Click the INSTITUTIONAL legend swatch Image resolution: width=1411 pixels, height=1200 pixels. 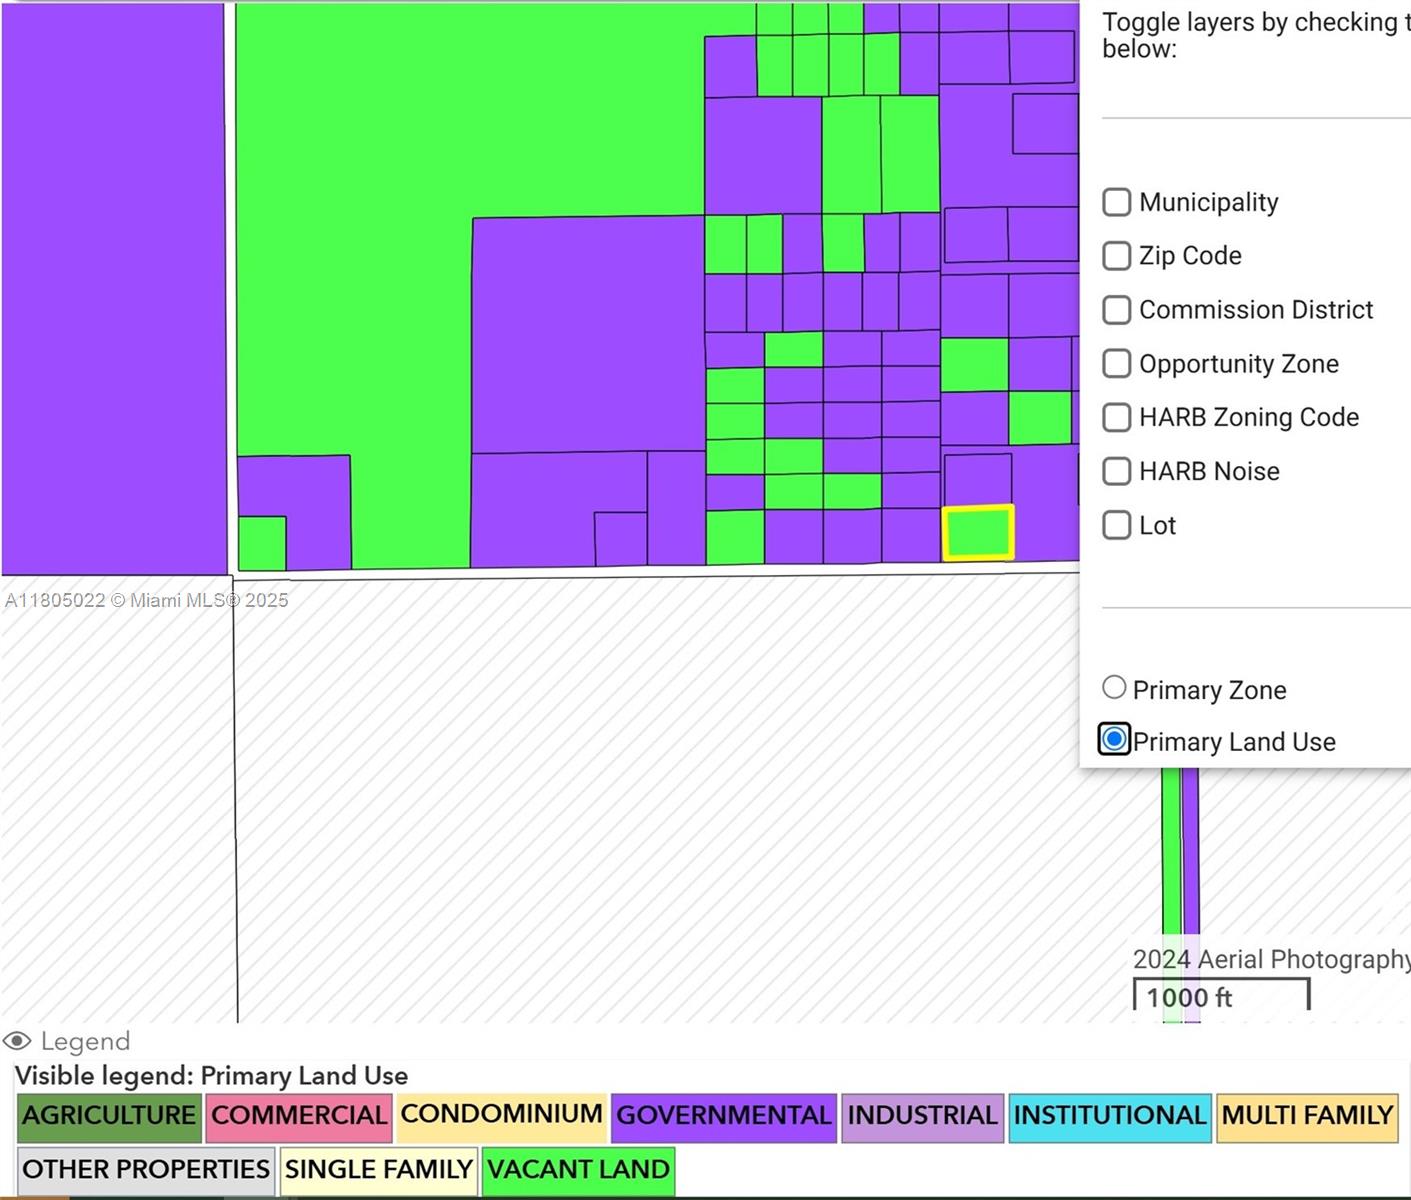(x=1109, y=1116)
